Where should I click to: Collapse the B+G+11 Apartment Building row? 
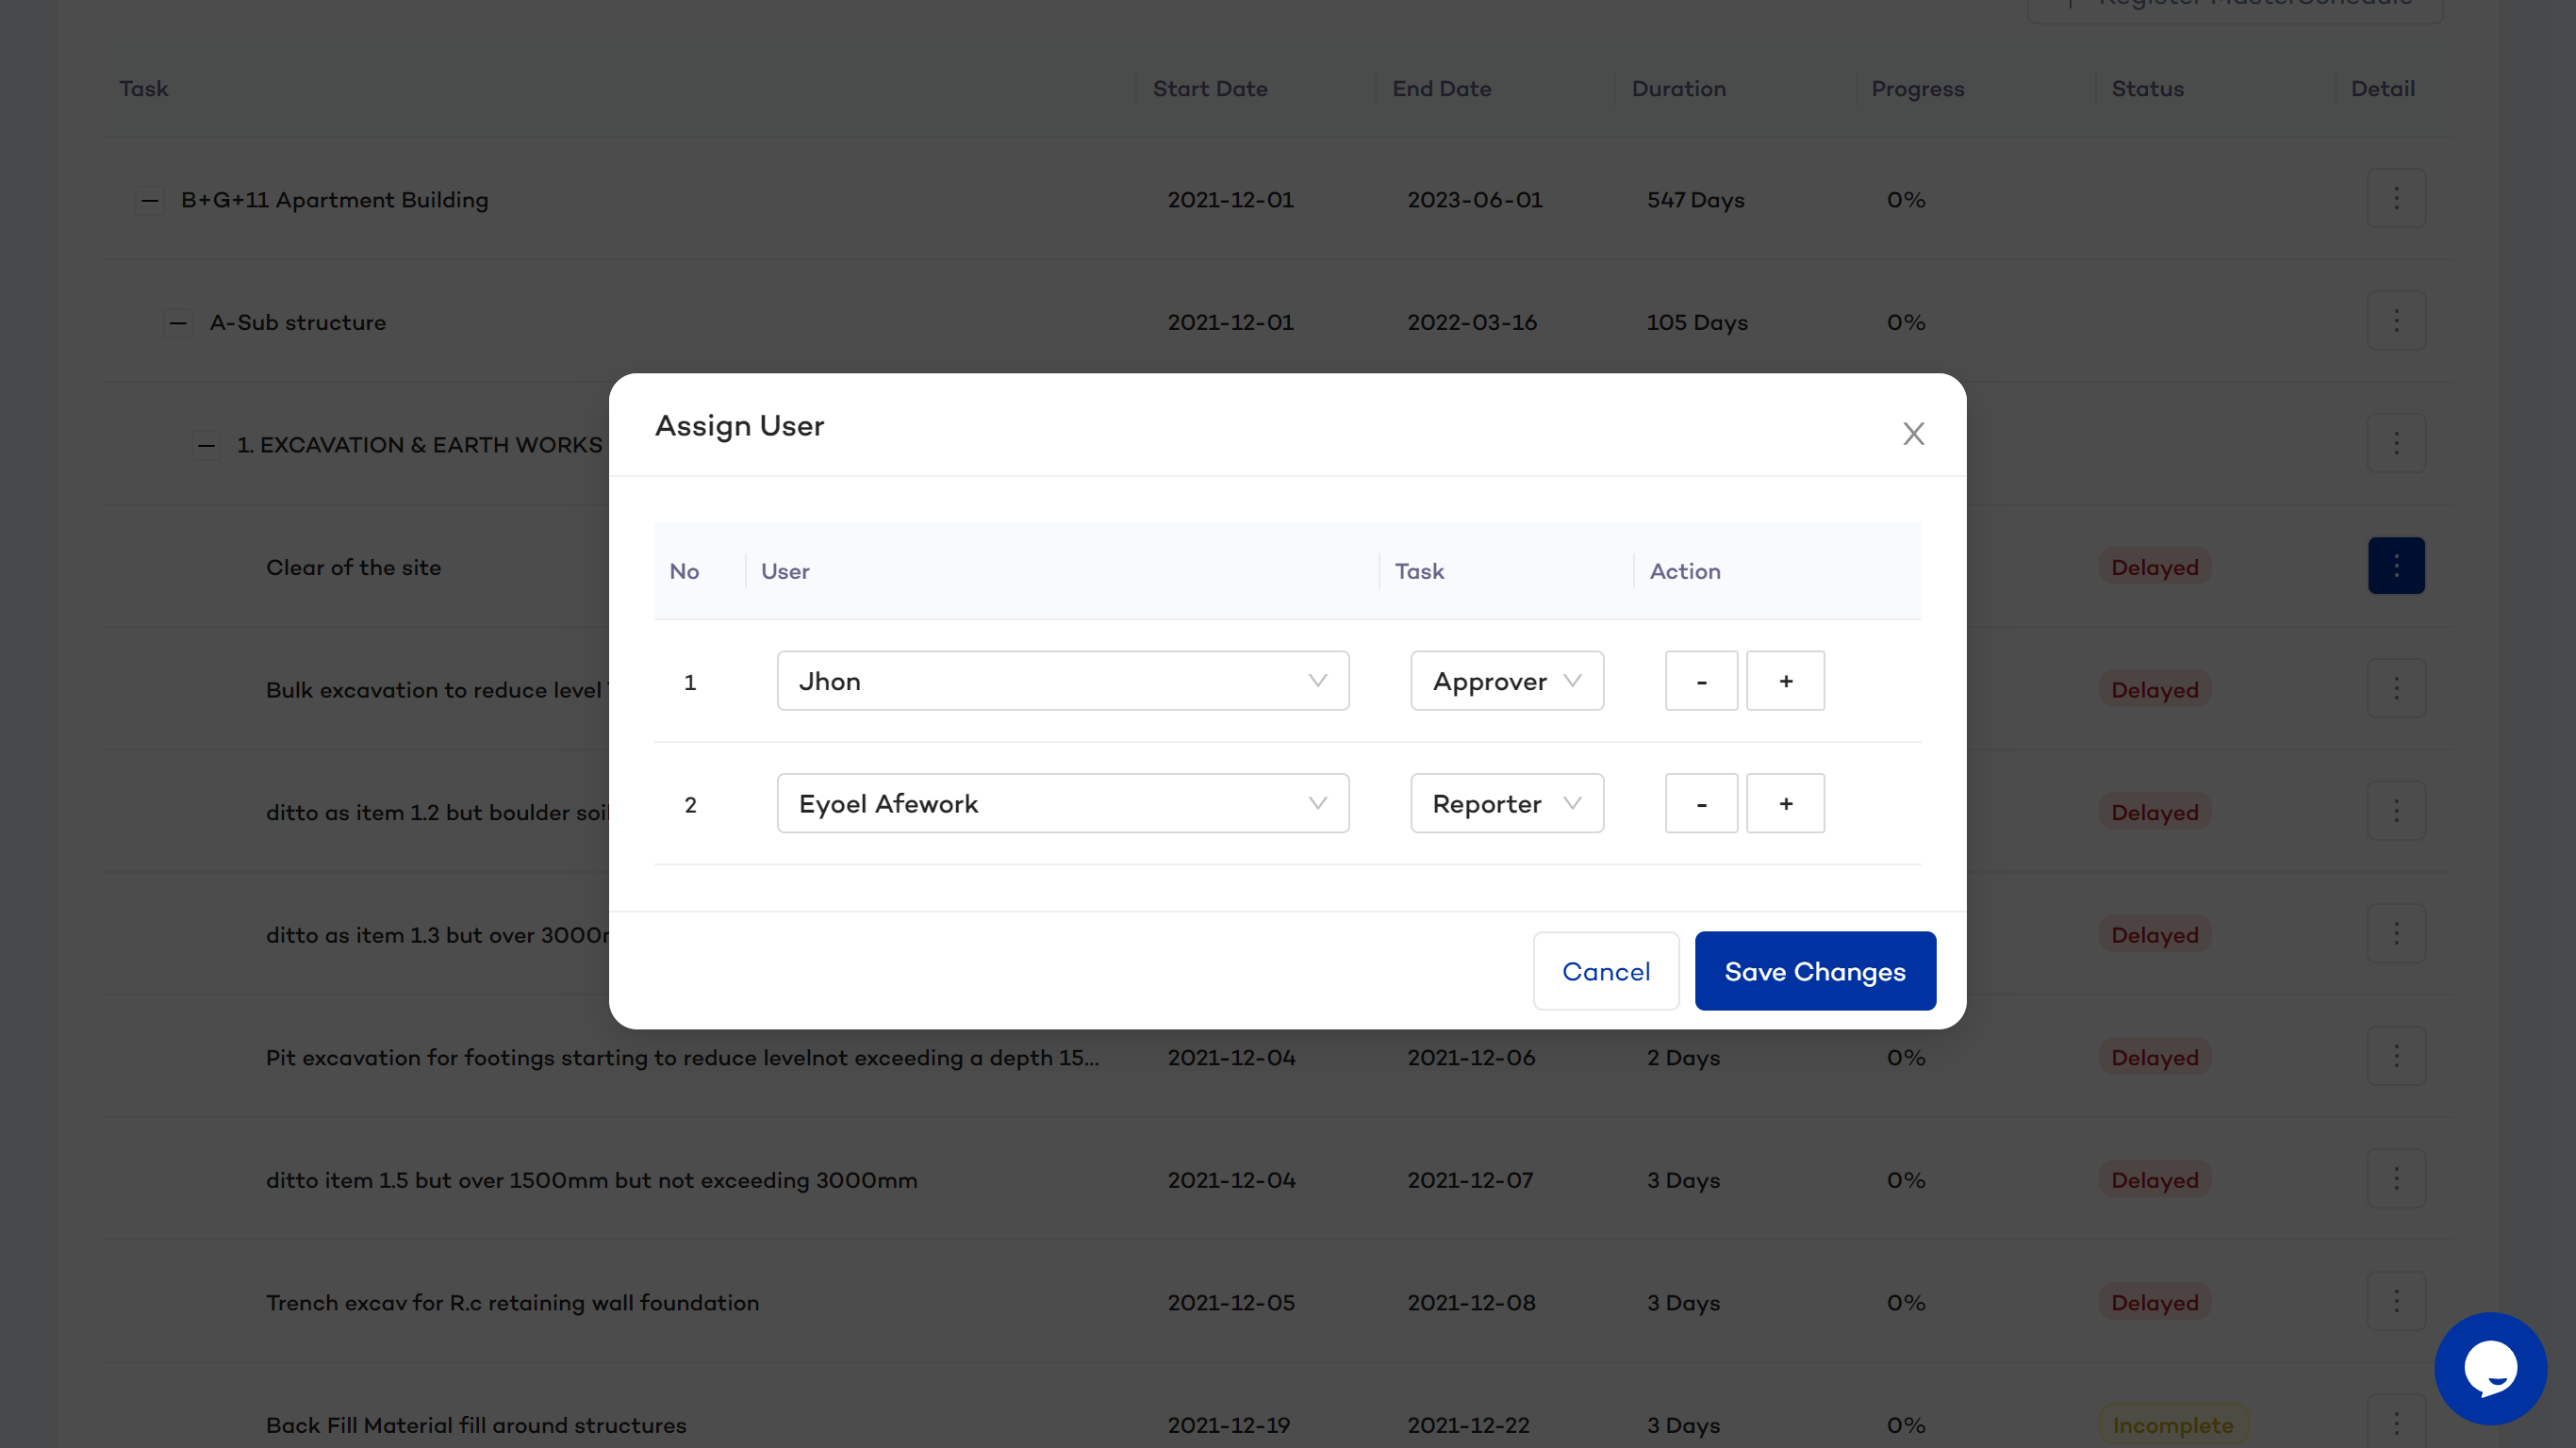click(149, 200)
